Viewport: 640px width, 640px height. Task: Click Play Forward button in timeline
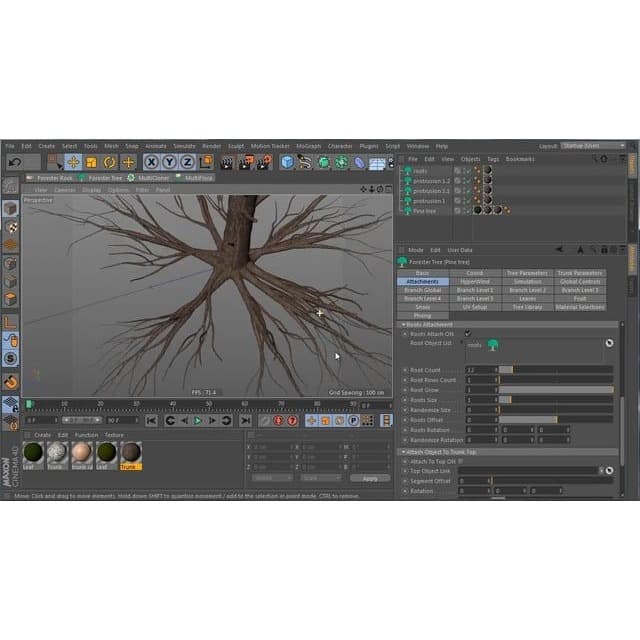[x=198, y=420]
